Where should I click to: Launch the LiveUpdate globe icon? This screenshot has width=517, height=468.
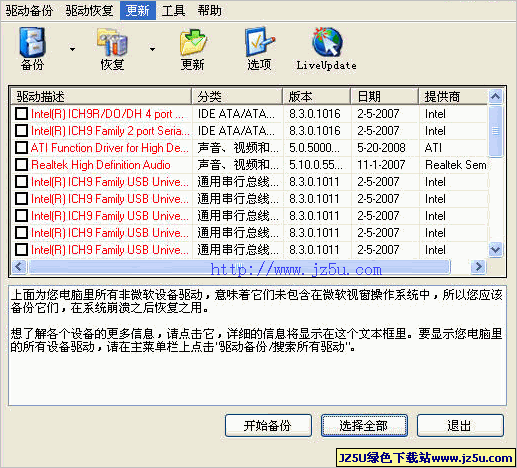pos(327,42)
